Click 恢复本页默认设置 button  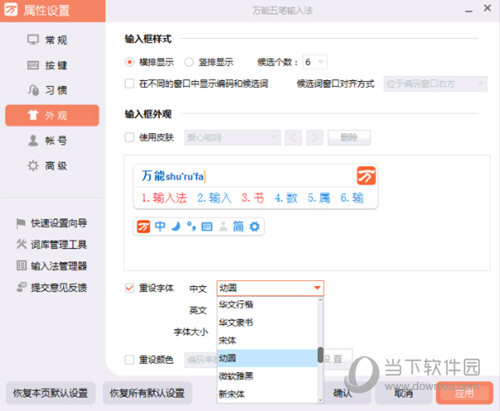50,393
